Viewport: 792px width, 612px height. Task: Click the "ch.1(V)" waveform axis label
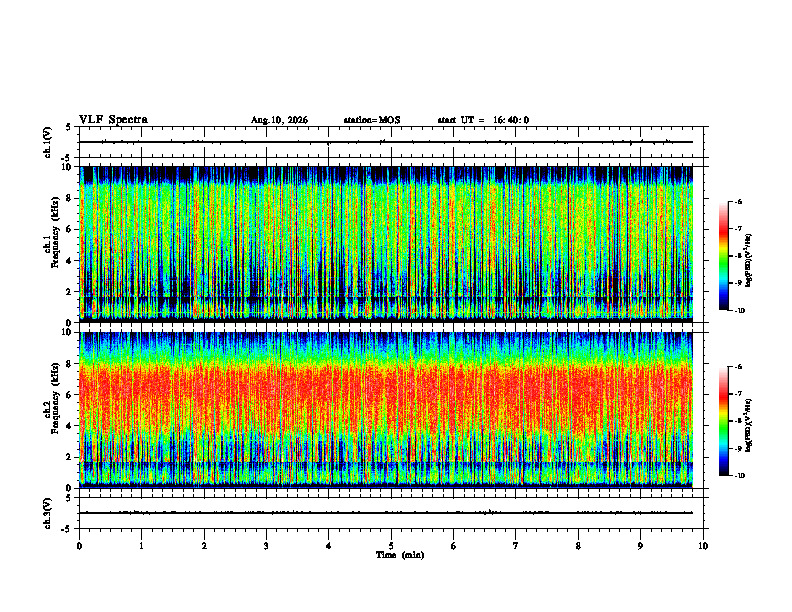(x=48, y=142)
